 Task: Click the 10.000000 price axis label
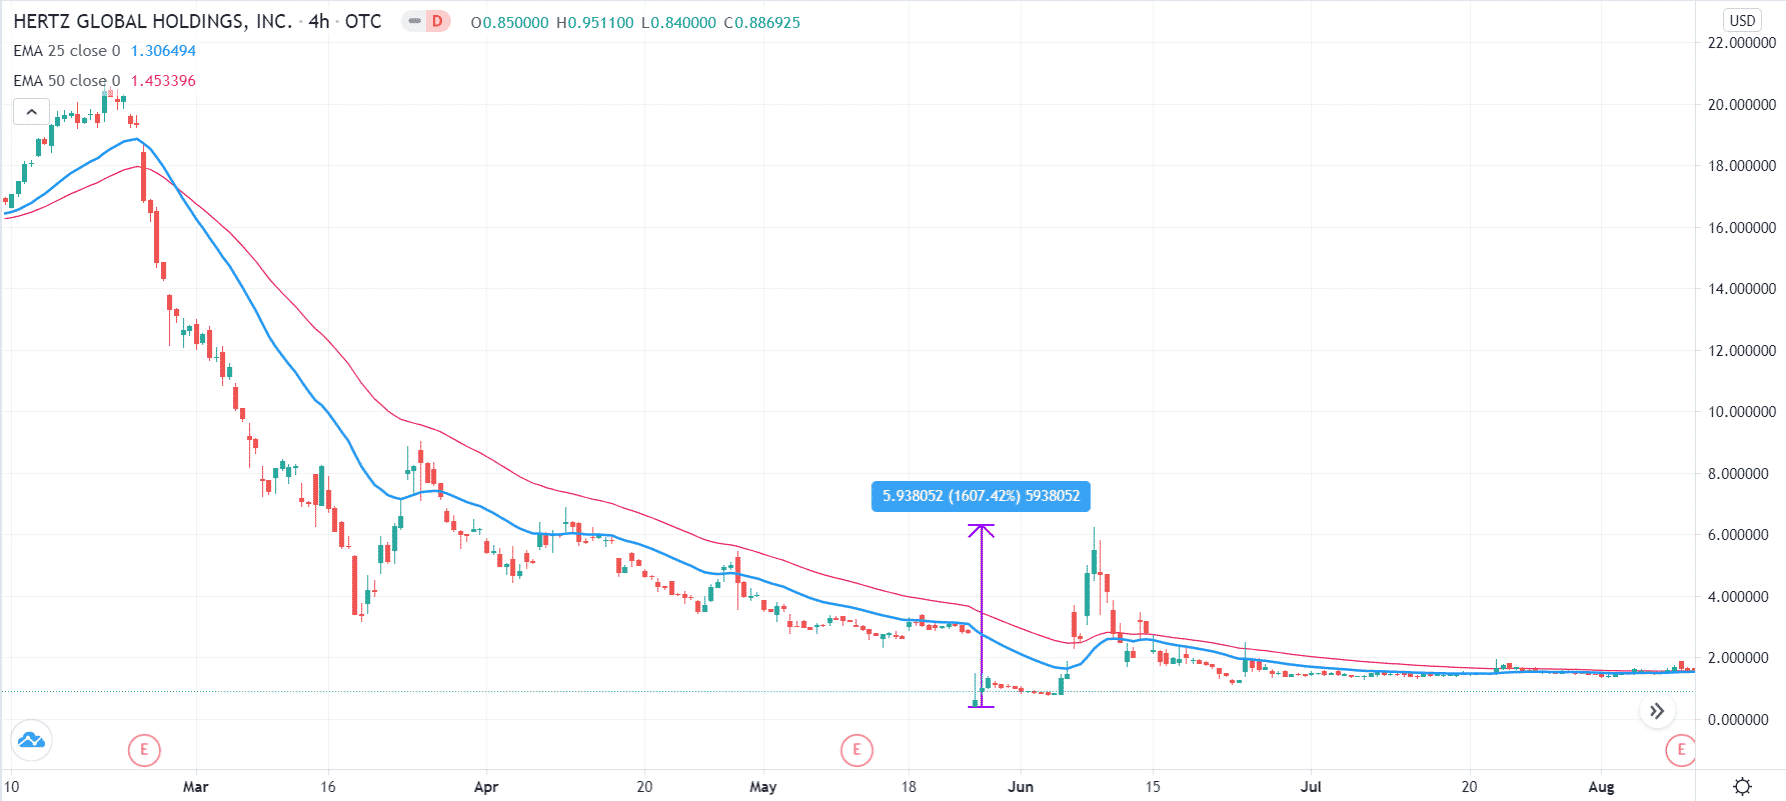coord(1742,412)
